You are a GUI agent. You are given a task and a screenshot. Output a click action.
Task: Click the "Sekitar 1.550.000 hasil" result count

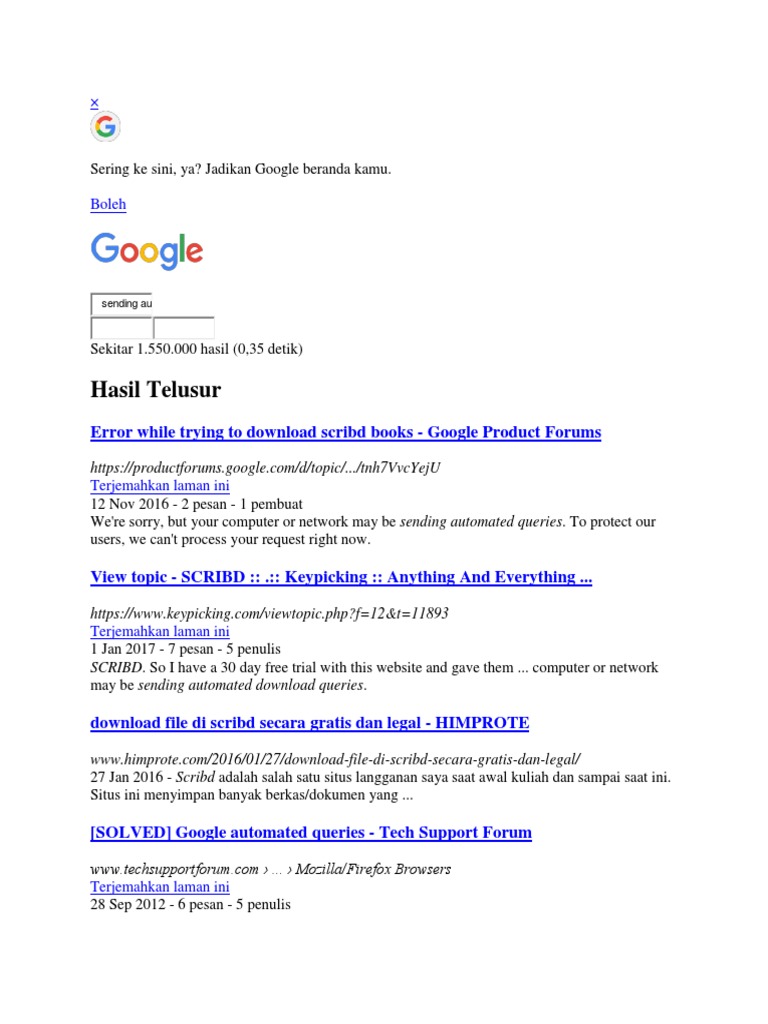coord(196,349)
